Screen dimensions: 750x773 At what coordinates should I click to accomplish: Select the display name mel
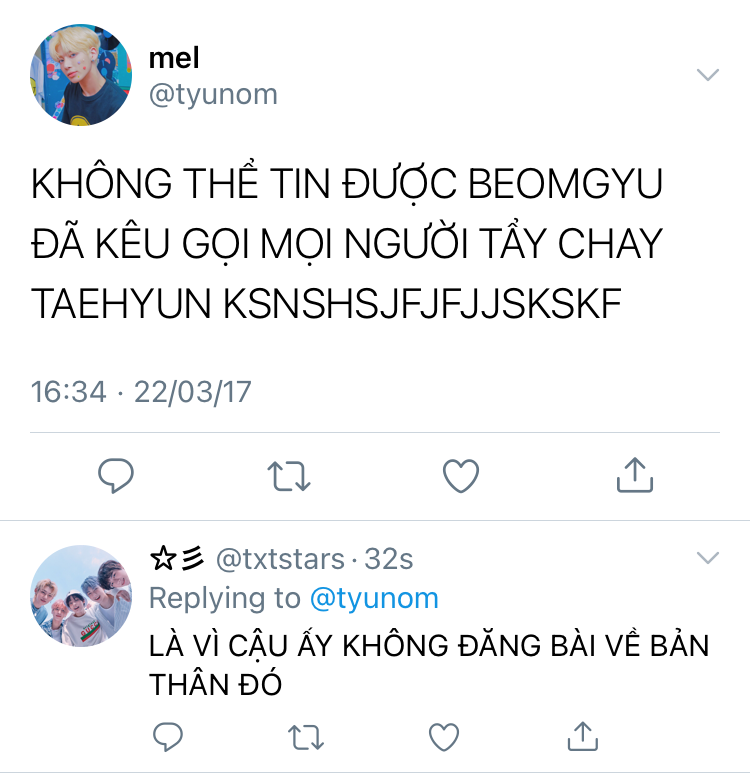tap(174, 58)
